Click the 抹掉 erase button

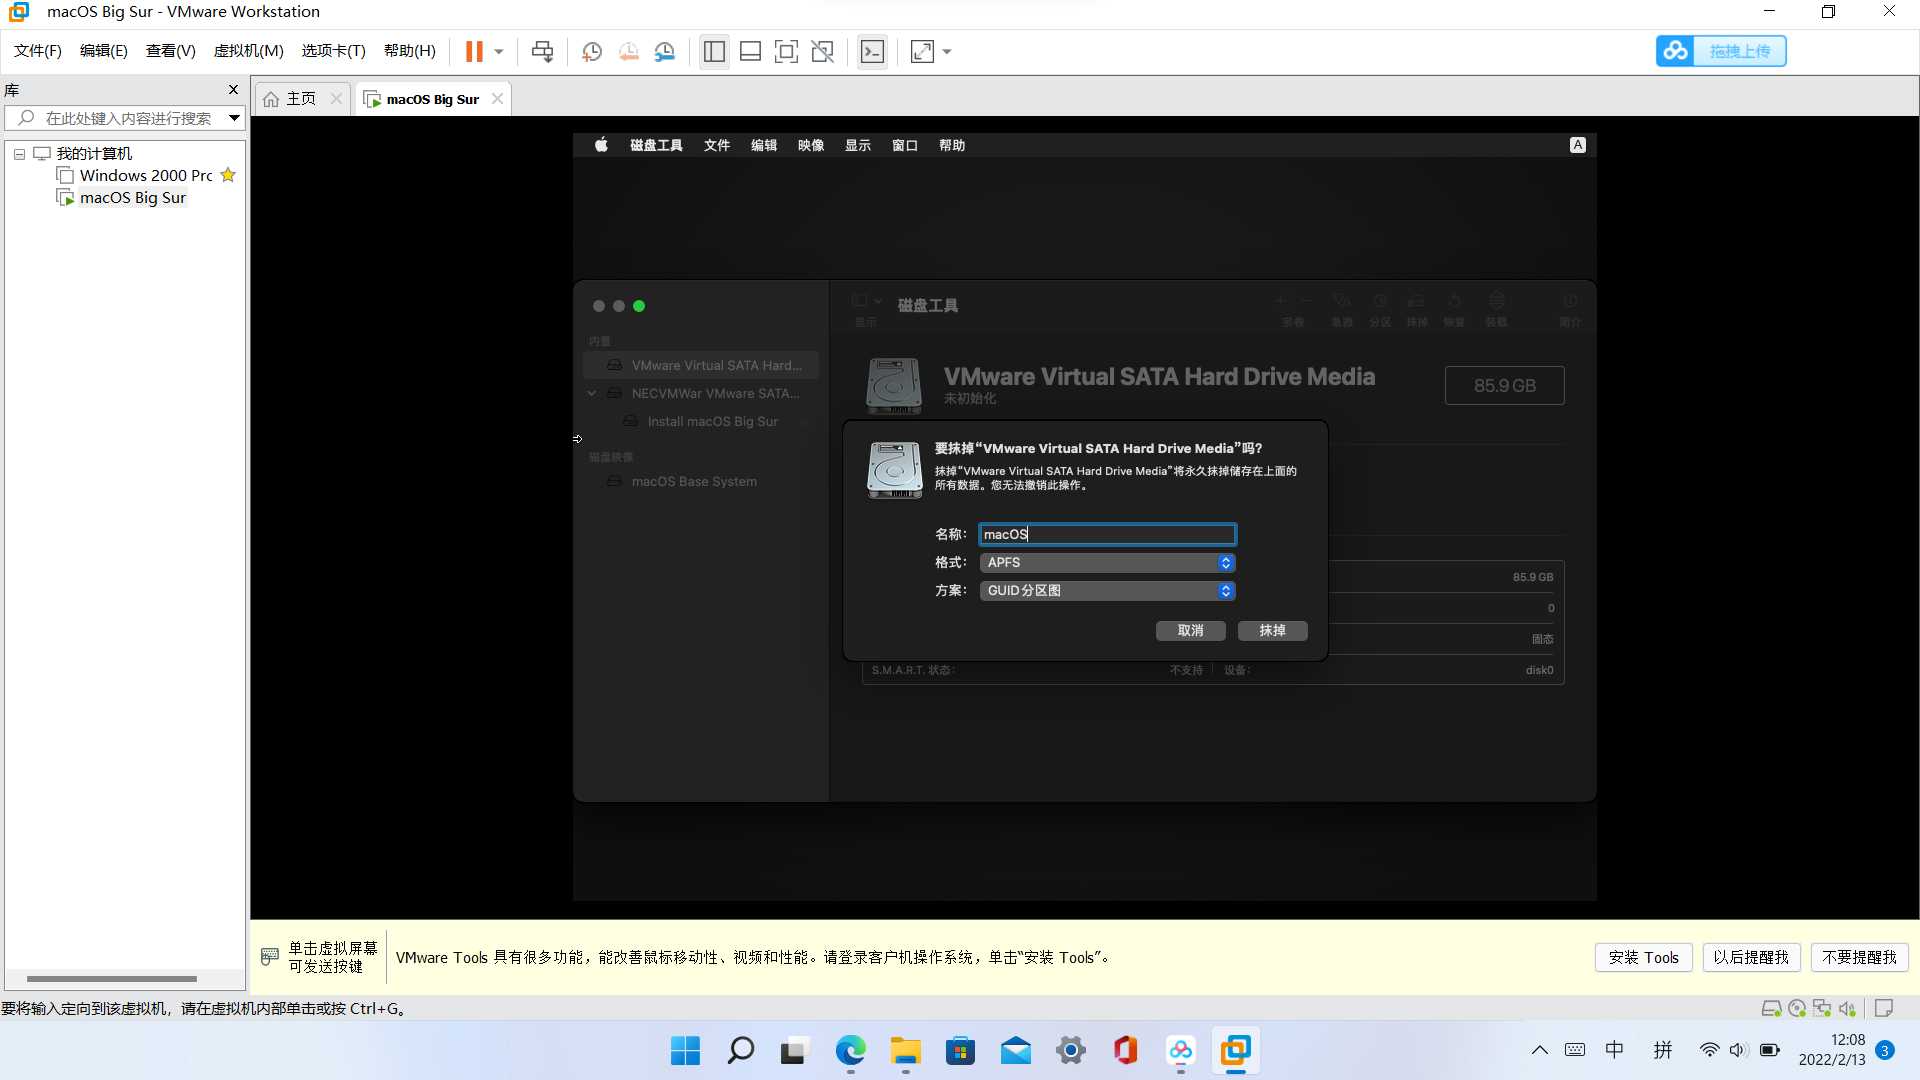pyautogui.click(x=1272, y=631)
